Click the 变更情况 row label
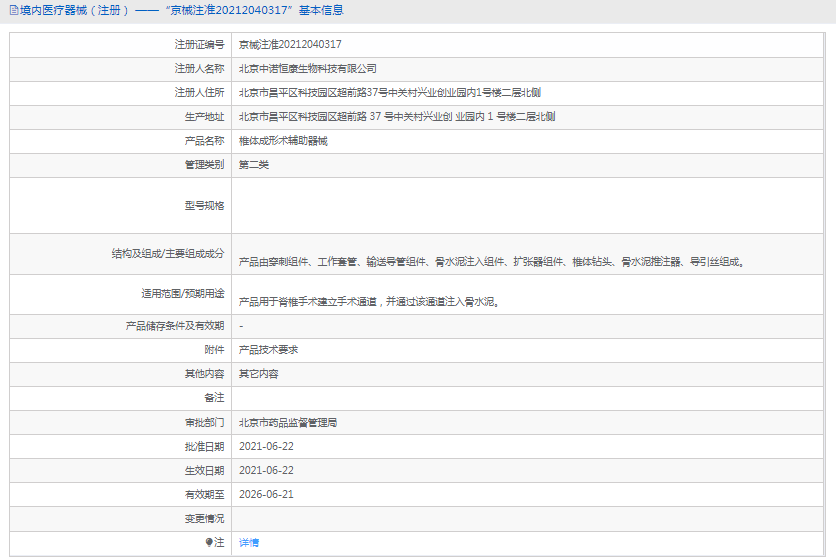 [x=204, y=518]
